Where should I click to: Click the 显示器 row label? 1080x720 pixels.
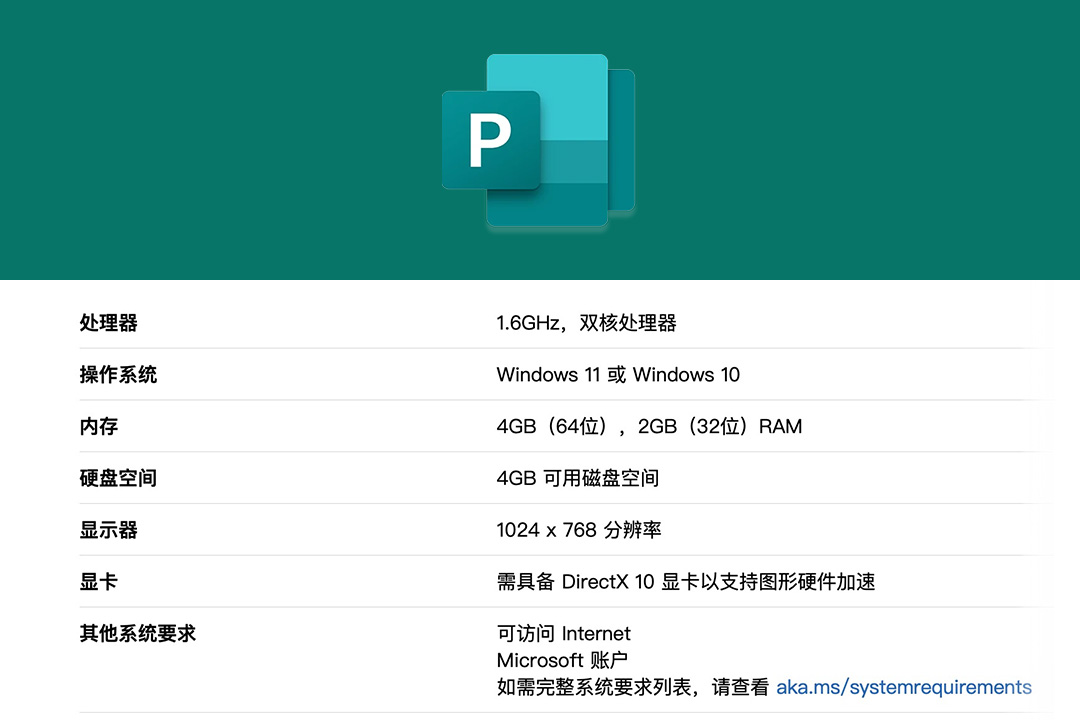click(109, 530)
